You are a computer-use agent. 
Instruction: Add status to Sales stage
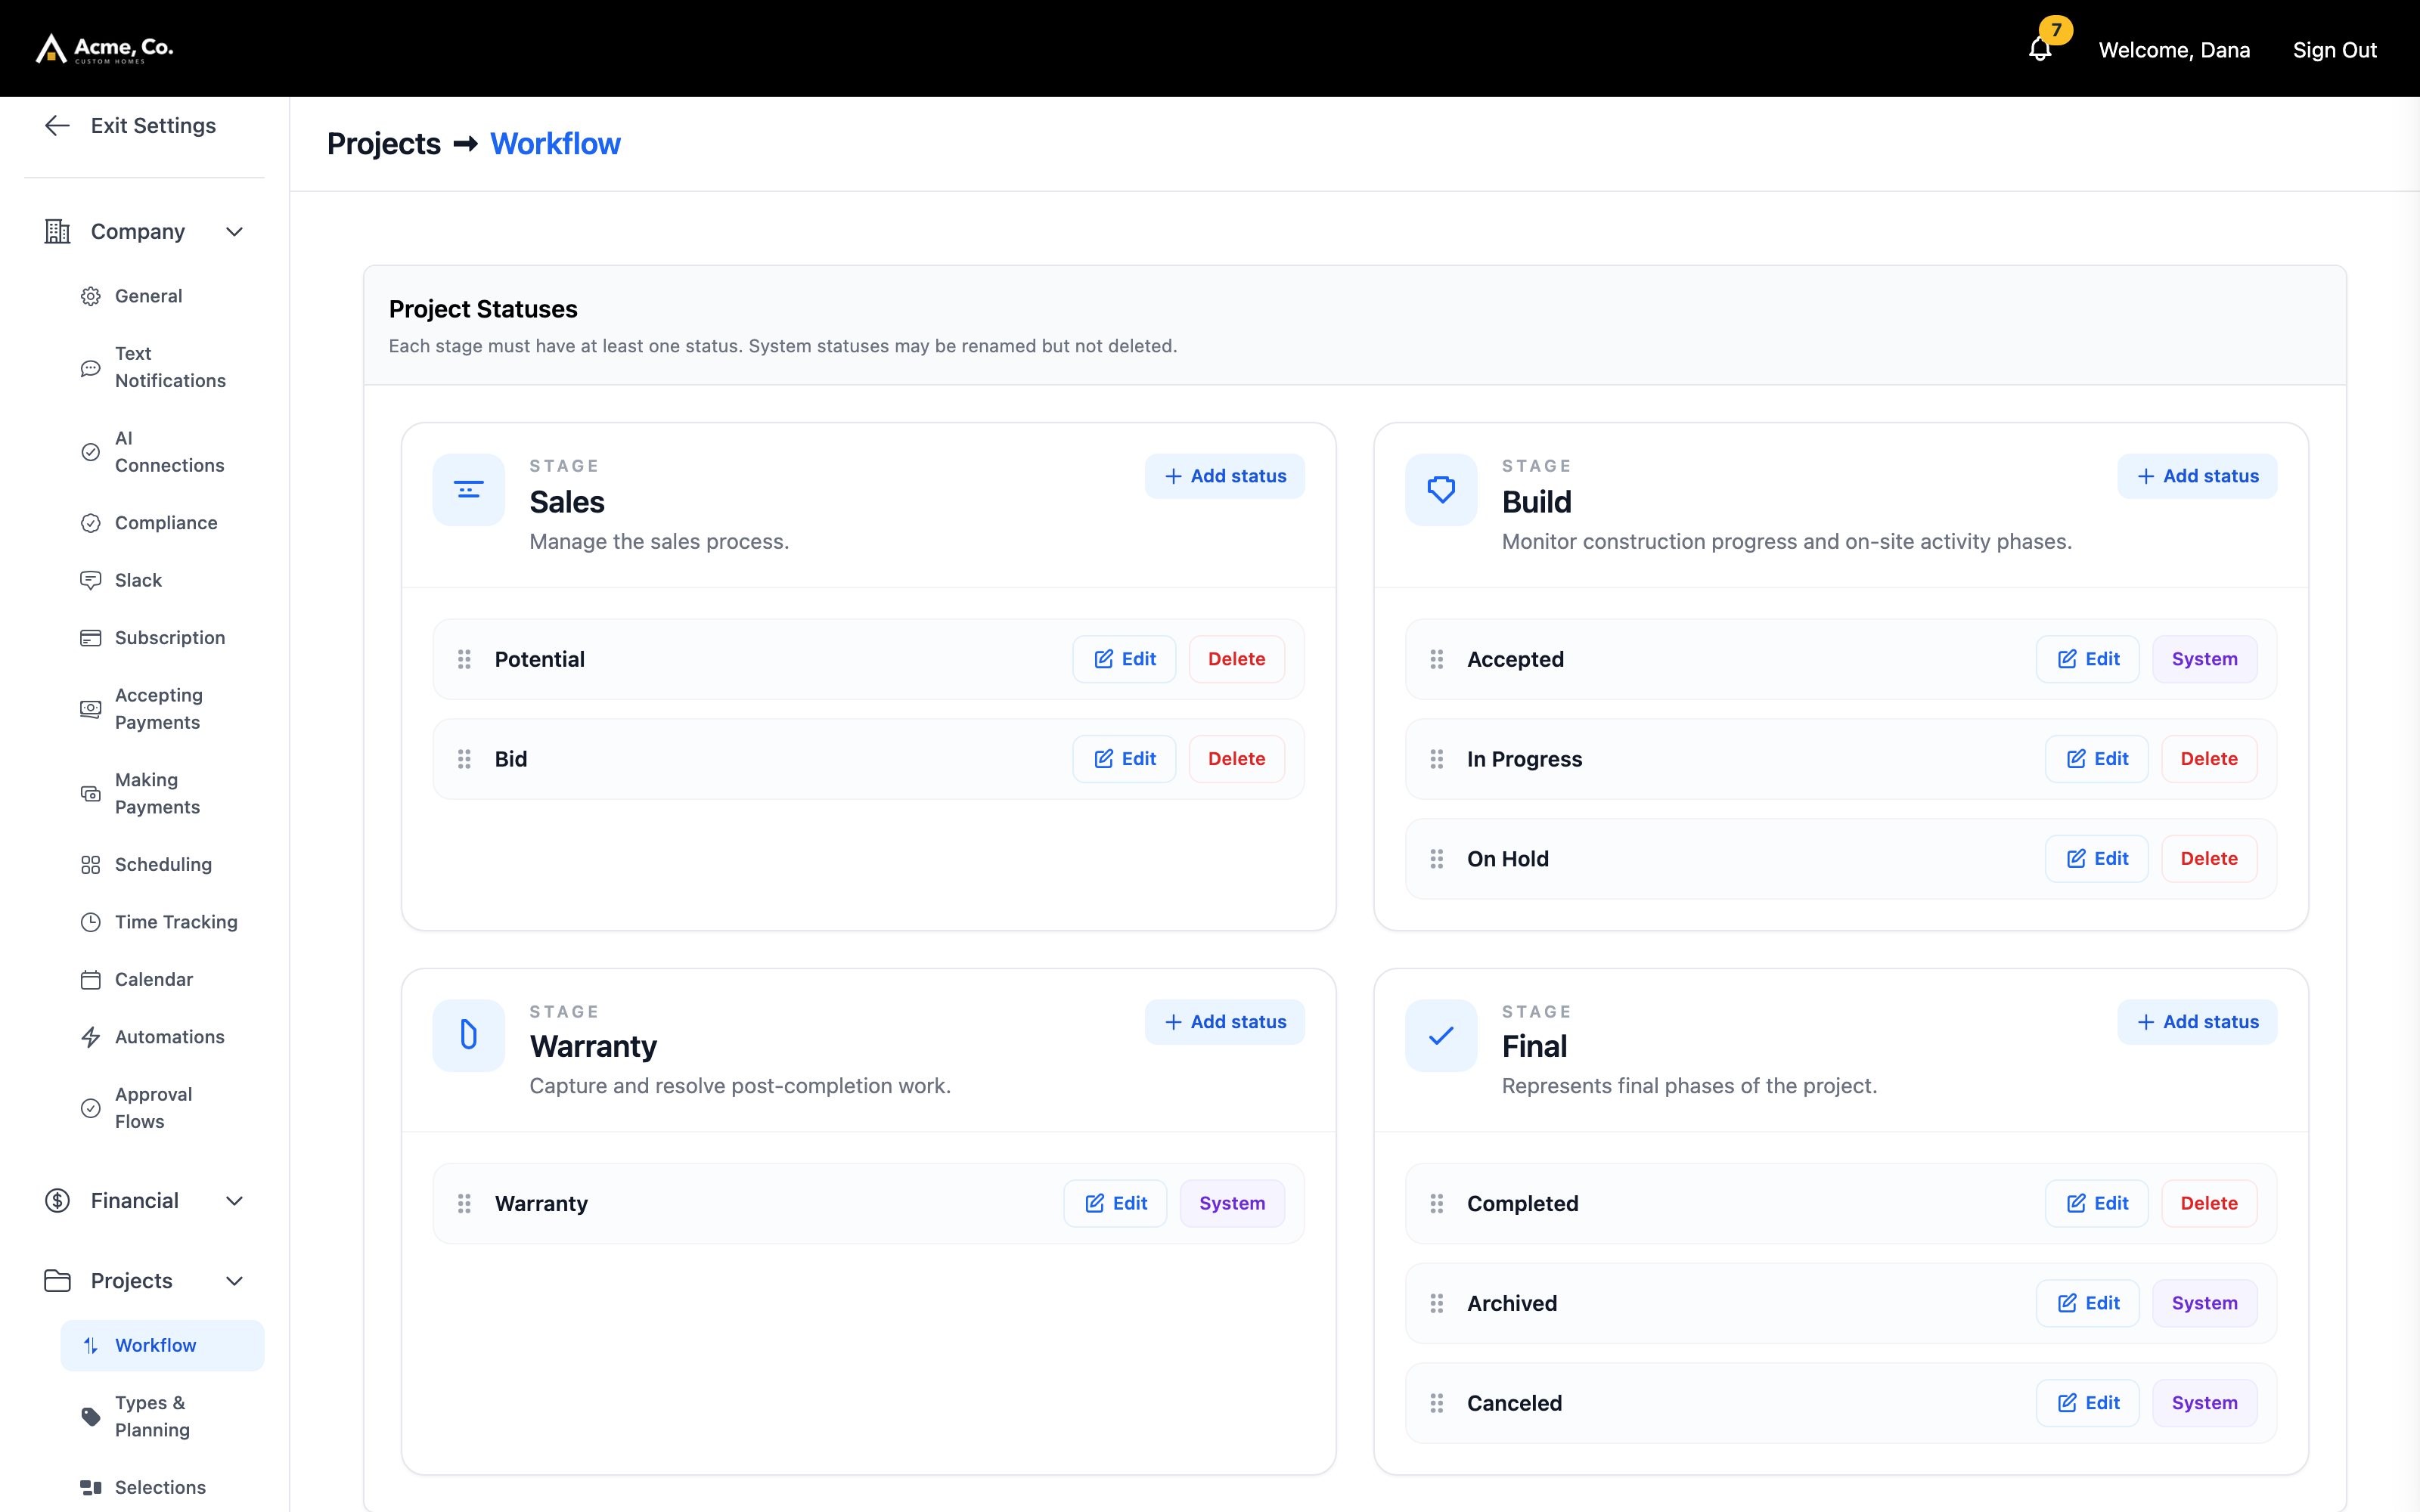[x=1224, y=476]
